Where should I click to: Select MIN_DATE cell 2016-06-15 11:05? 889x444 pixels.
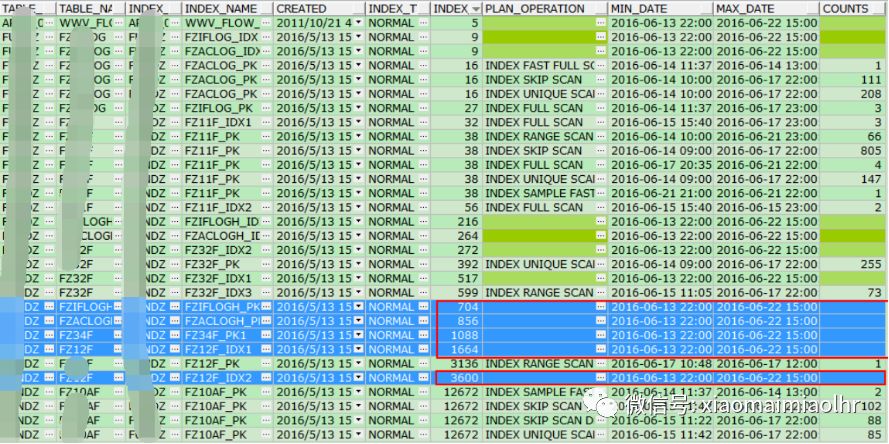[661, 293]
